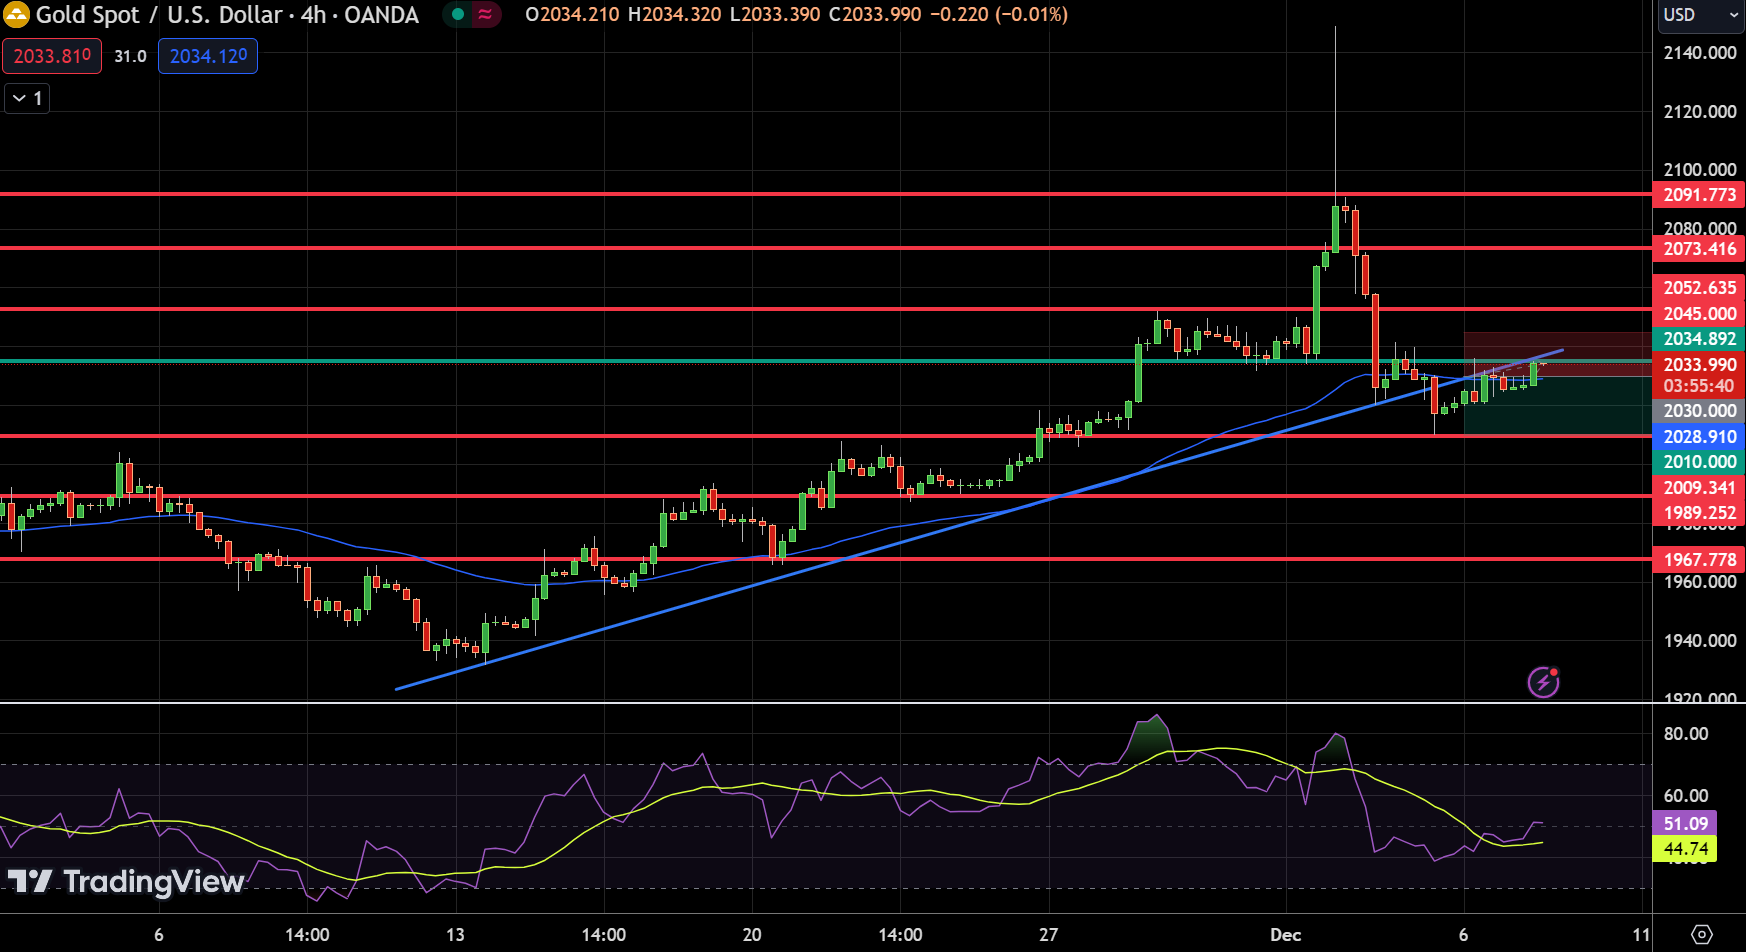
Task: Click the green 2034.892 price label
Action: tap(1699, 339)
